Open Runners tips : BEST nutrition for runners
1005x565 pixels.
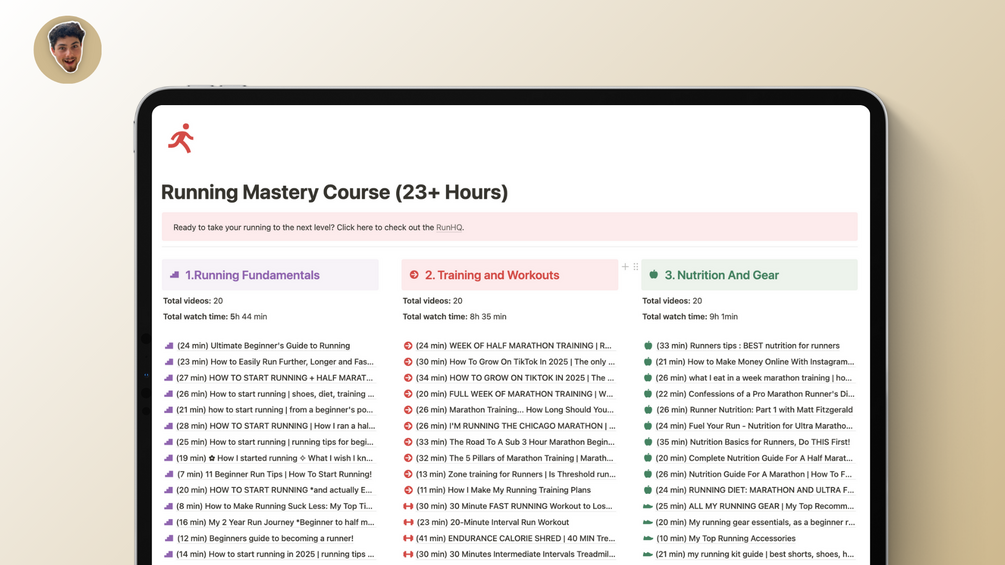click(x=748, y=346)
